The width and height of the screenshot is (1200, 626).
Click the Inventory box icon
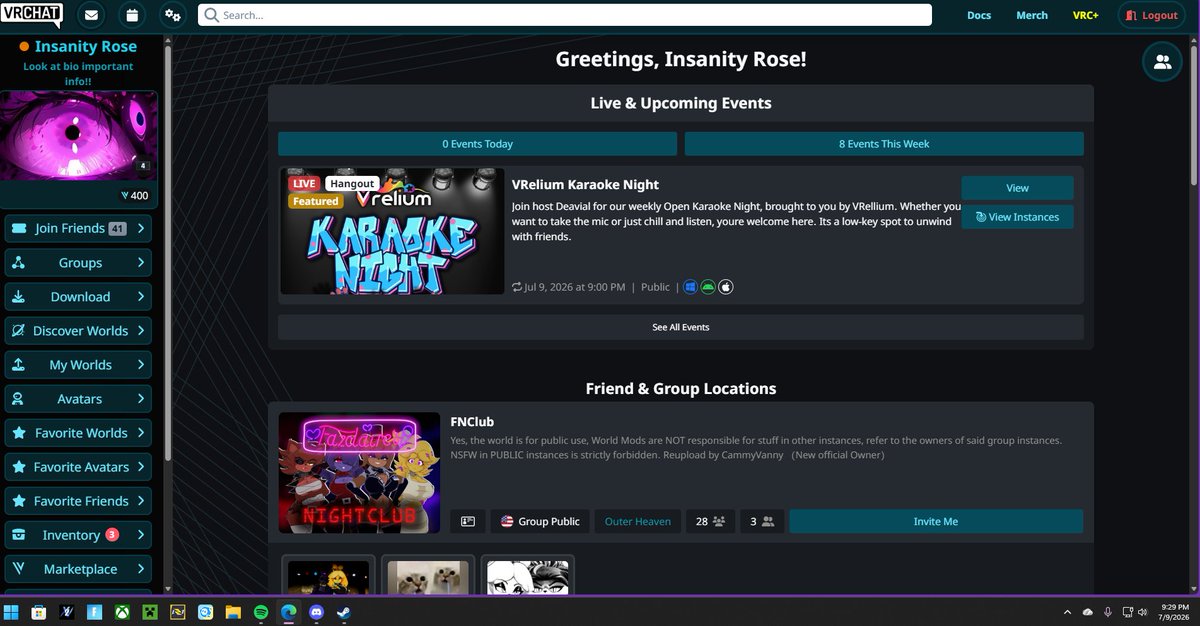[x=19, y=535]
